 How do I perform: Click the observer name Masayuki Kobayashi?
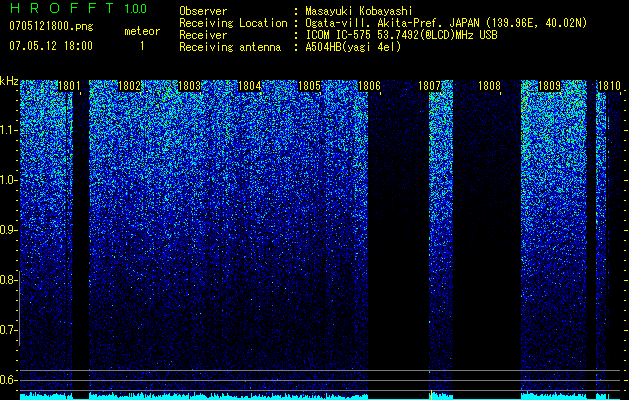359,11
